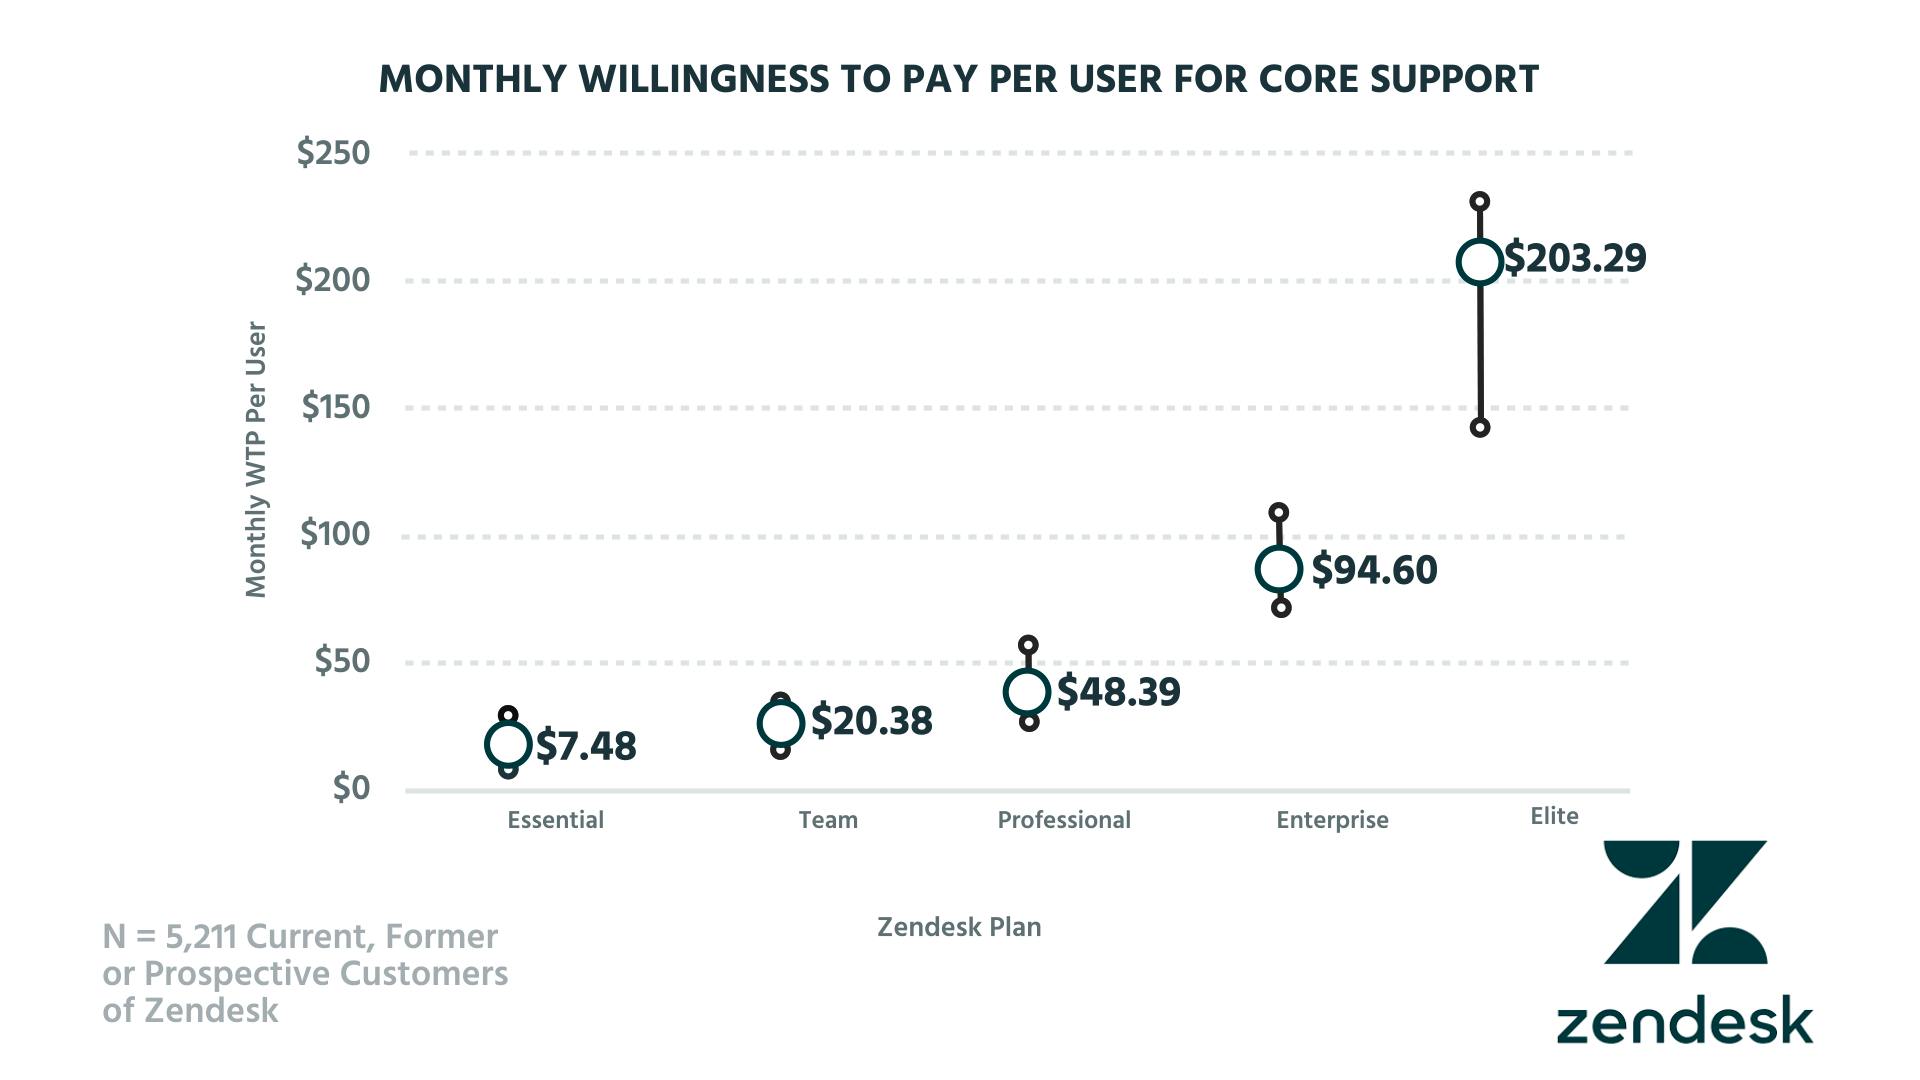Screen dimensions: 1920x1080
Task: Click the $48.39 price label
Action: pos(1118,692)
